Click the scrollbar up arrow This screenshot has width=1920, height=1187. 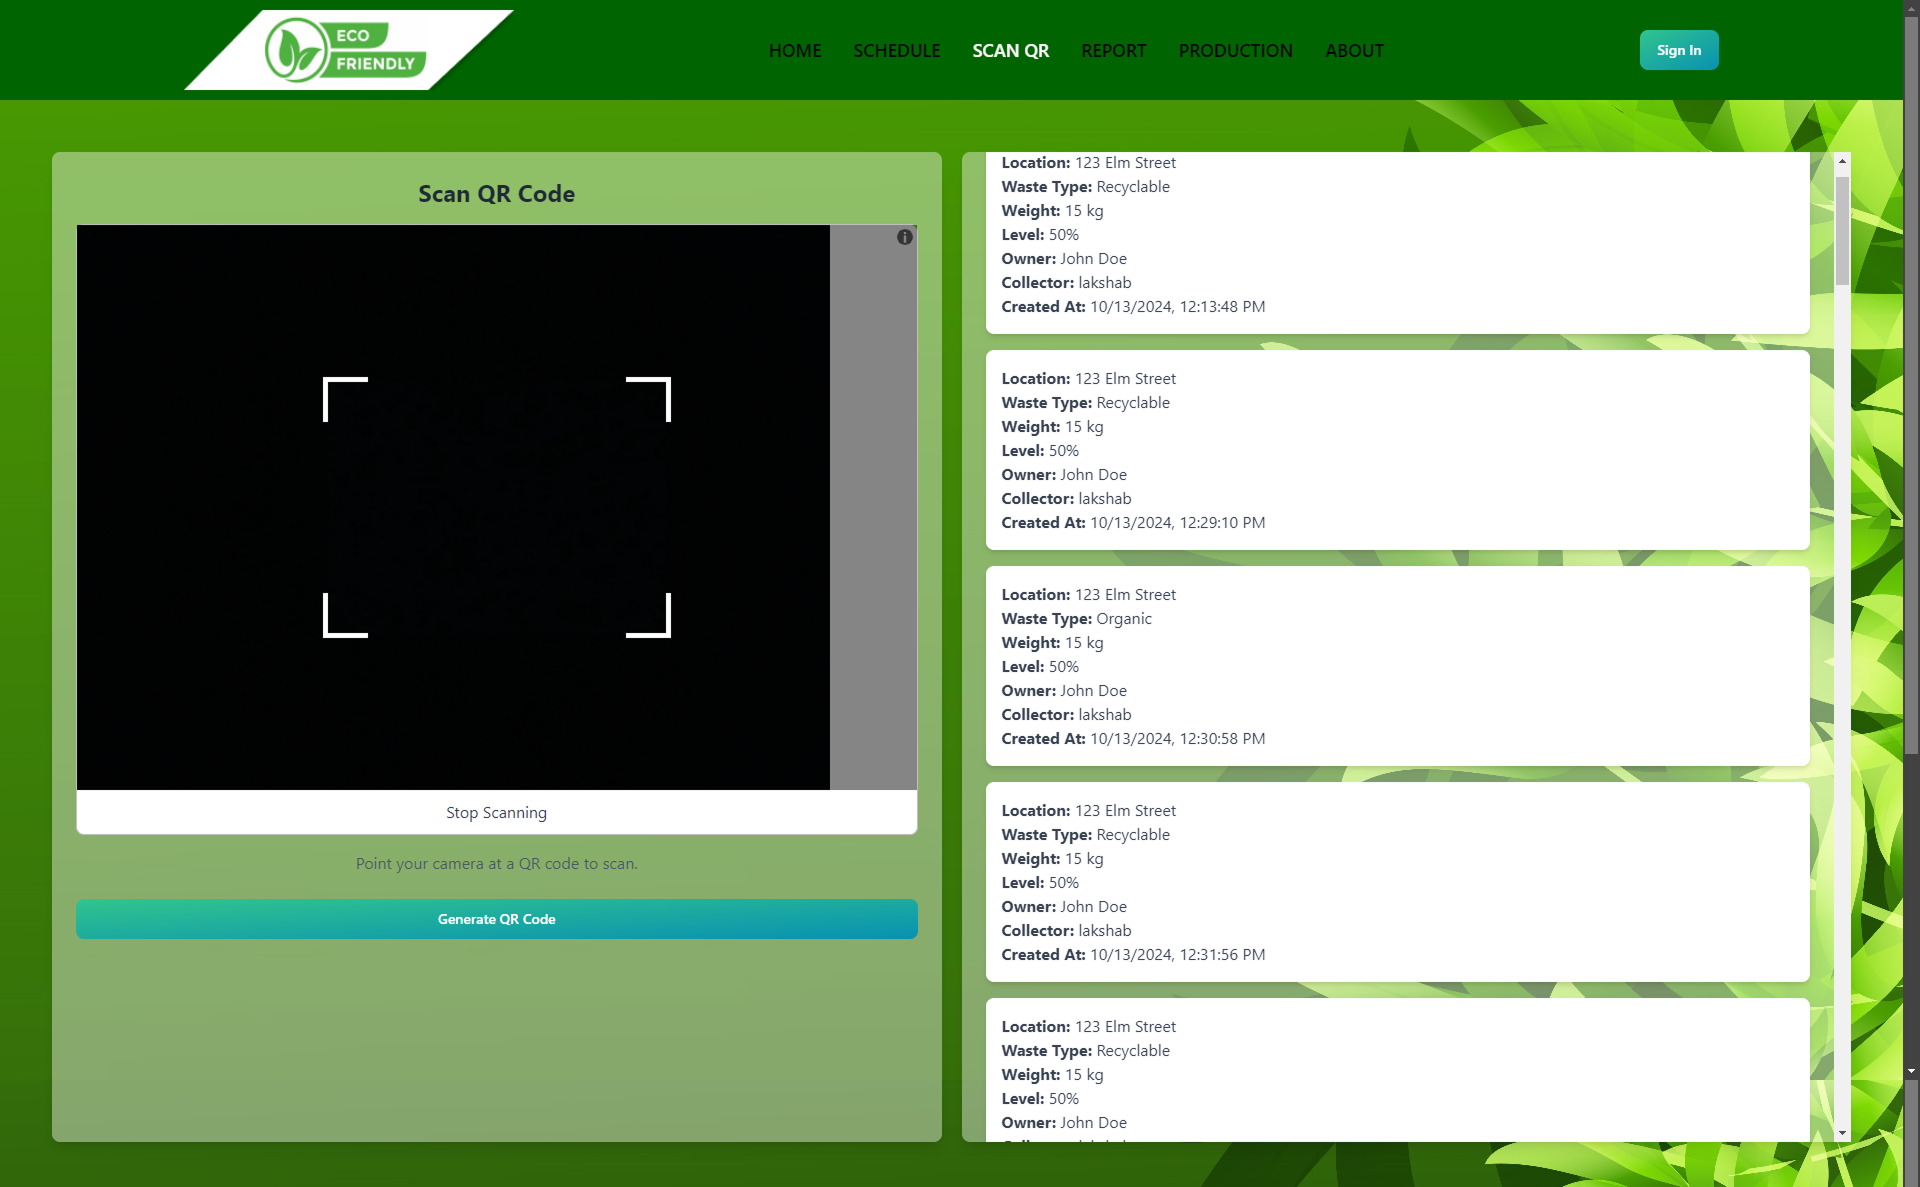click(1841, 159)
